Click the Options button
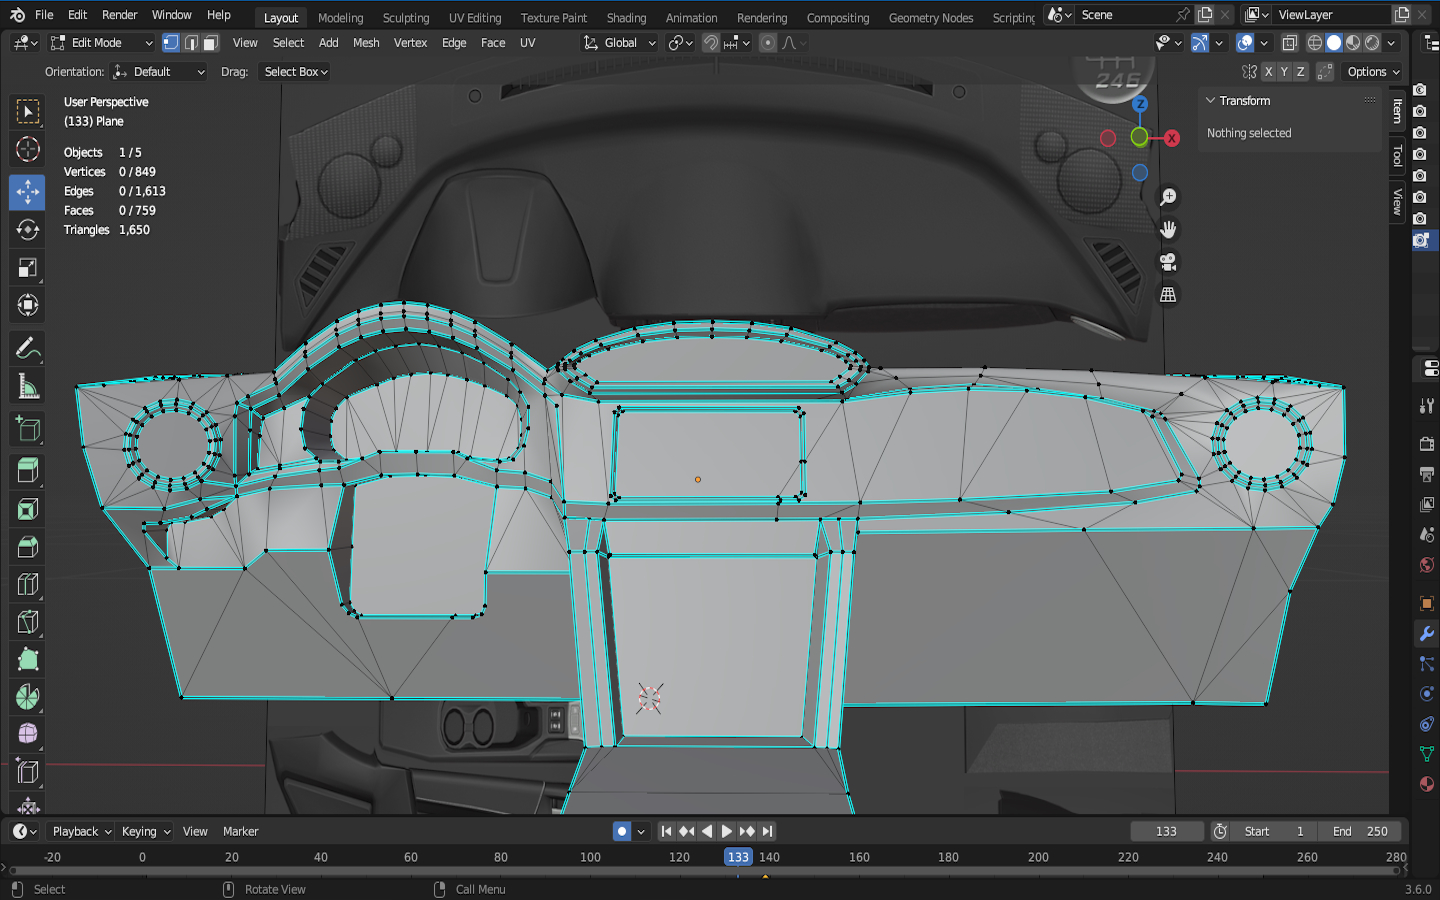 (x=1372, y=72)
